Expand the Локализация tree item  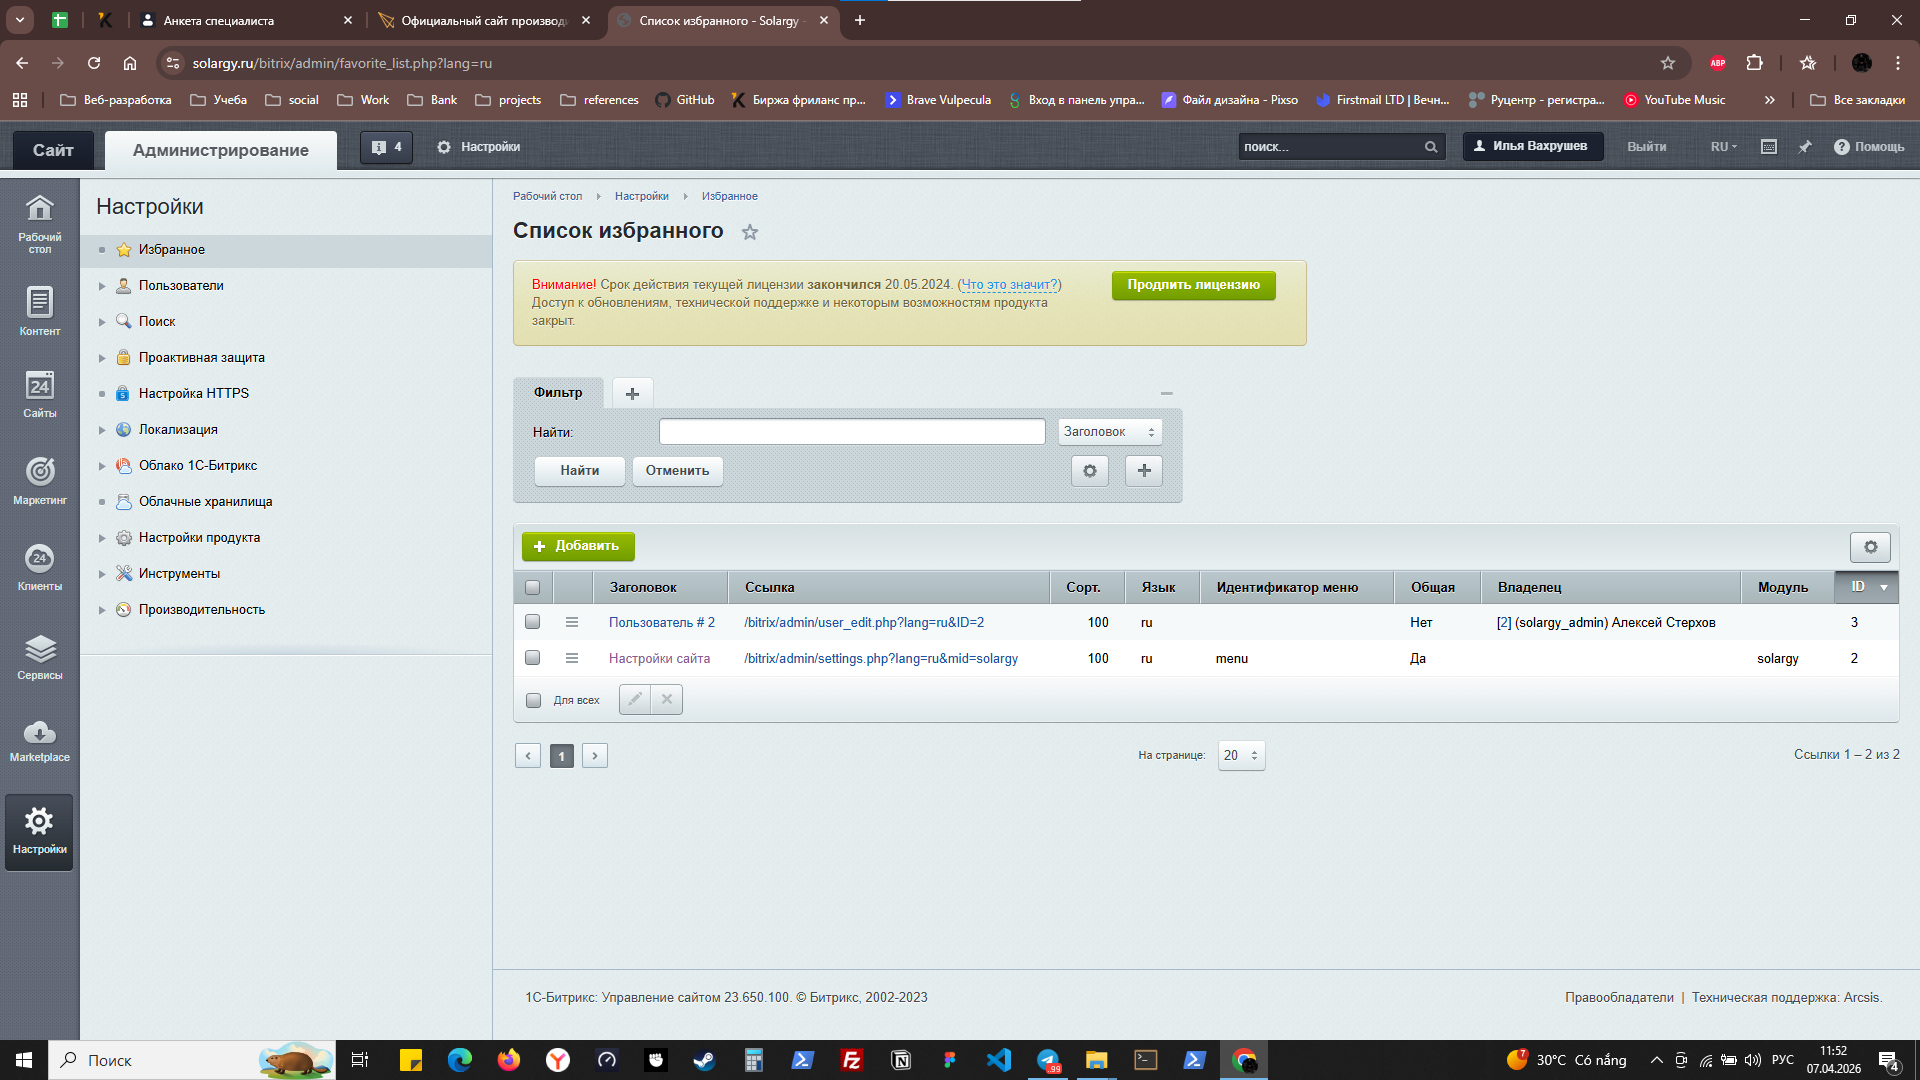102,430
